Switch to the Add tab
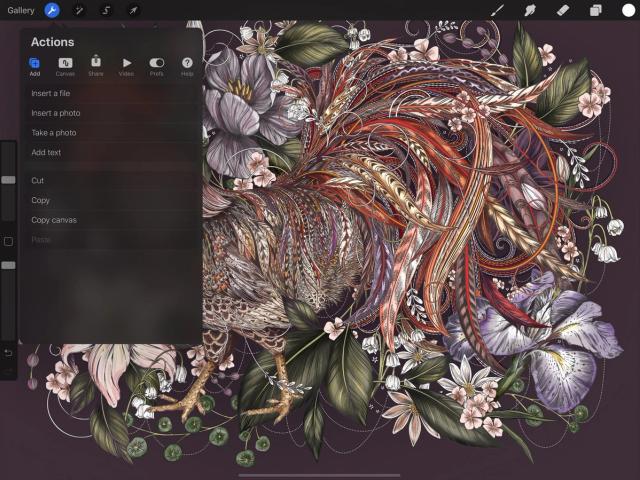The image size is (640, 480). point(35,67)
